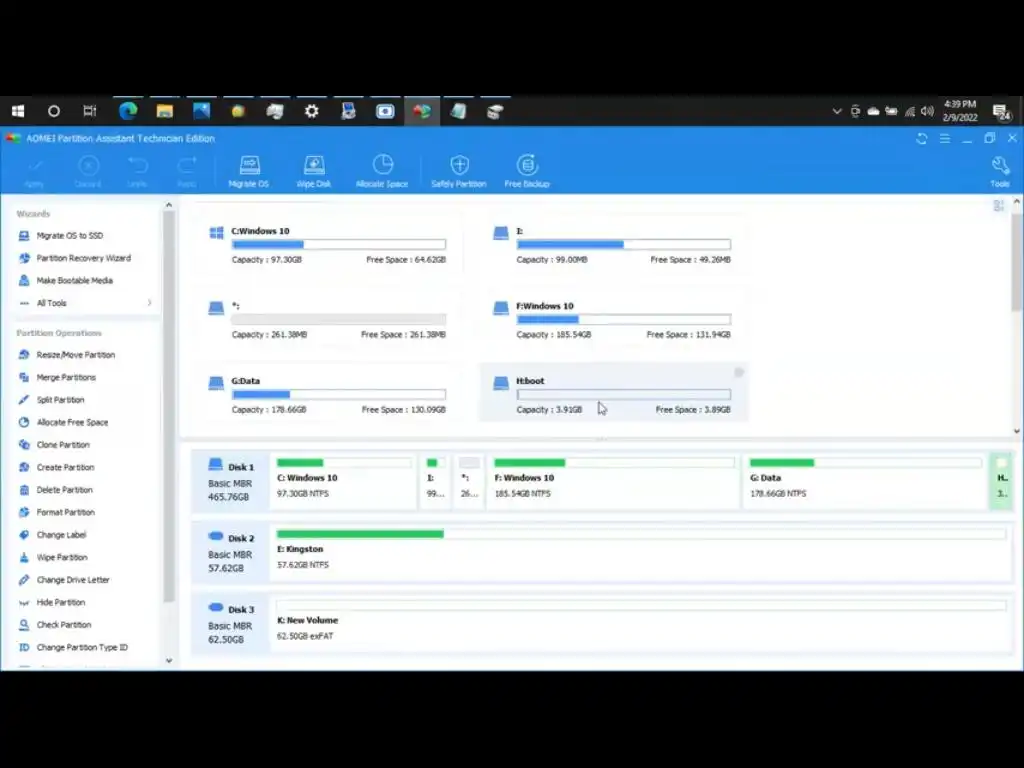Click the Safely Partition toolbar icon
This screenshot has height=768, width=1024.
point(458,171)
